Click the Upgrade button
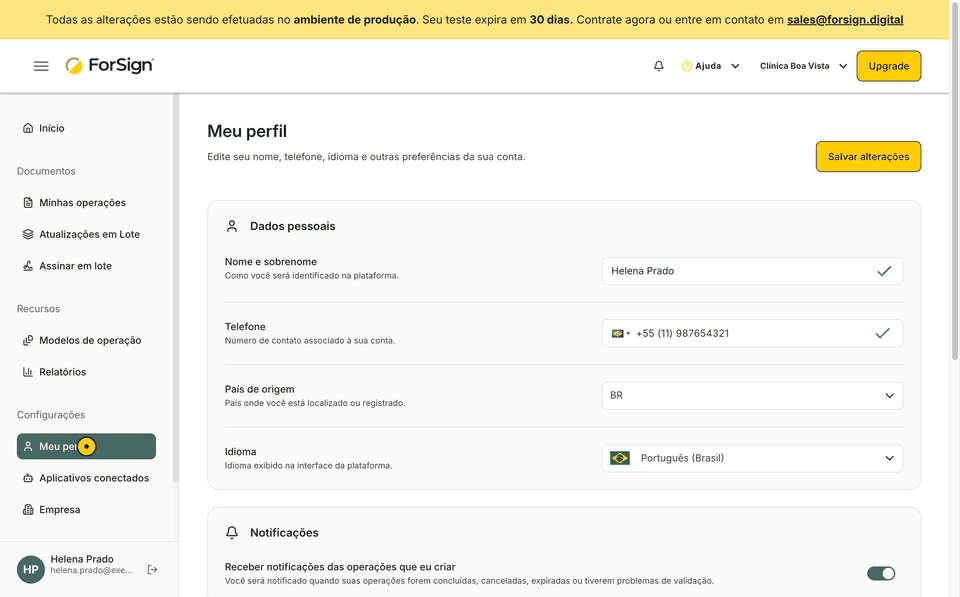Image resolution: width=960 pixels, height=597 pixels. (x=888, y=66)
